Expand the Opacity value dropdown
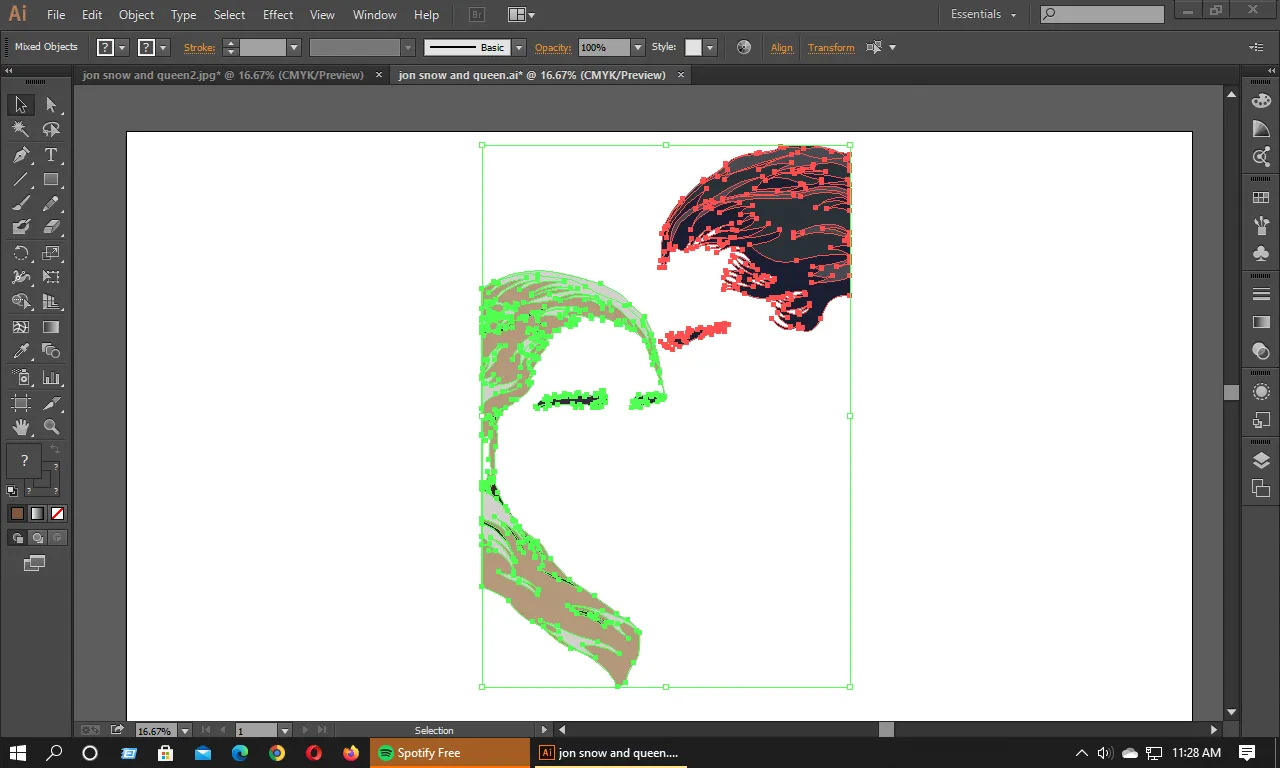Image resolution: width=1280 pixels, height=768 pixels. pyautogui.click(x=638, y=47)
